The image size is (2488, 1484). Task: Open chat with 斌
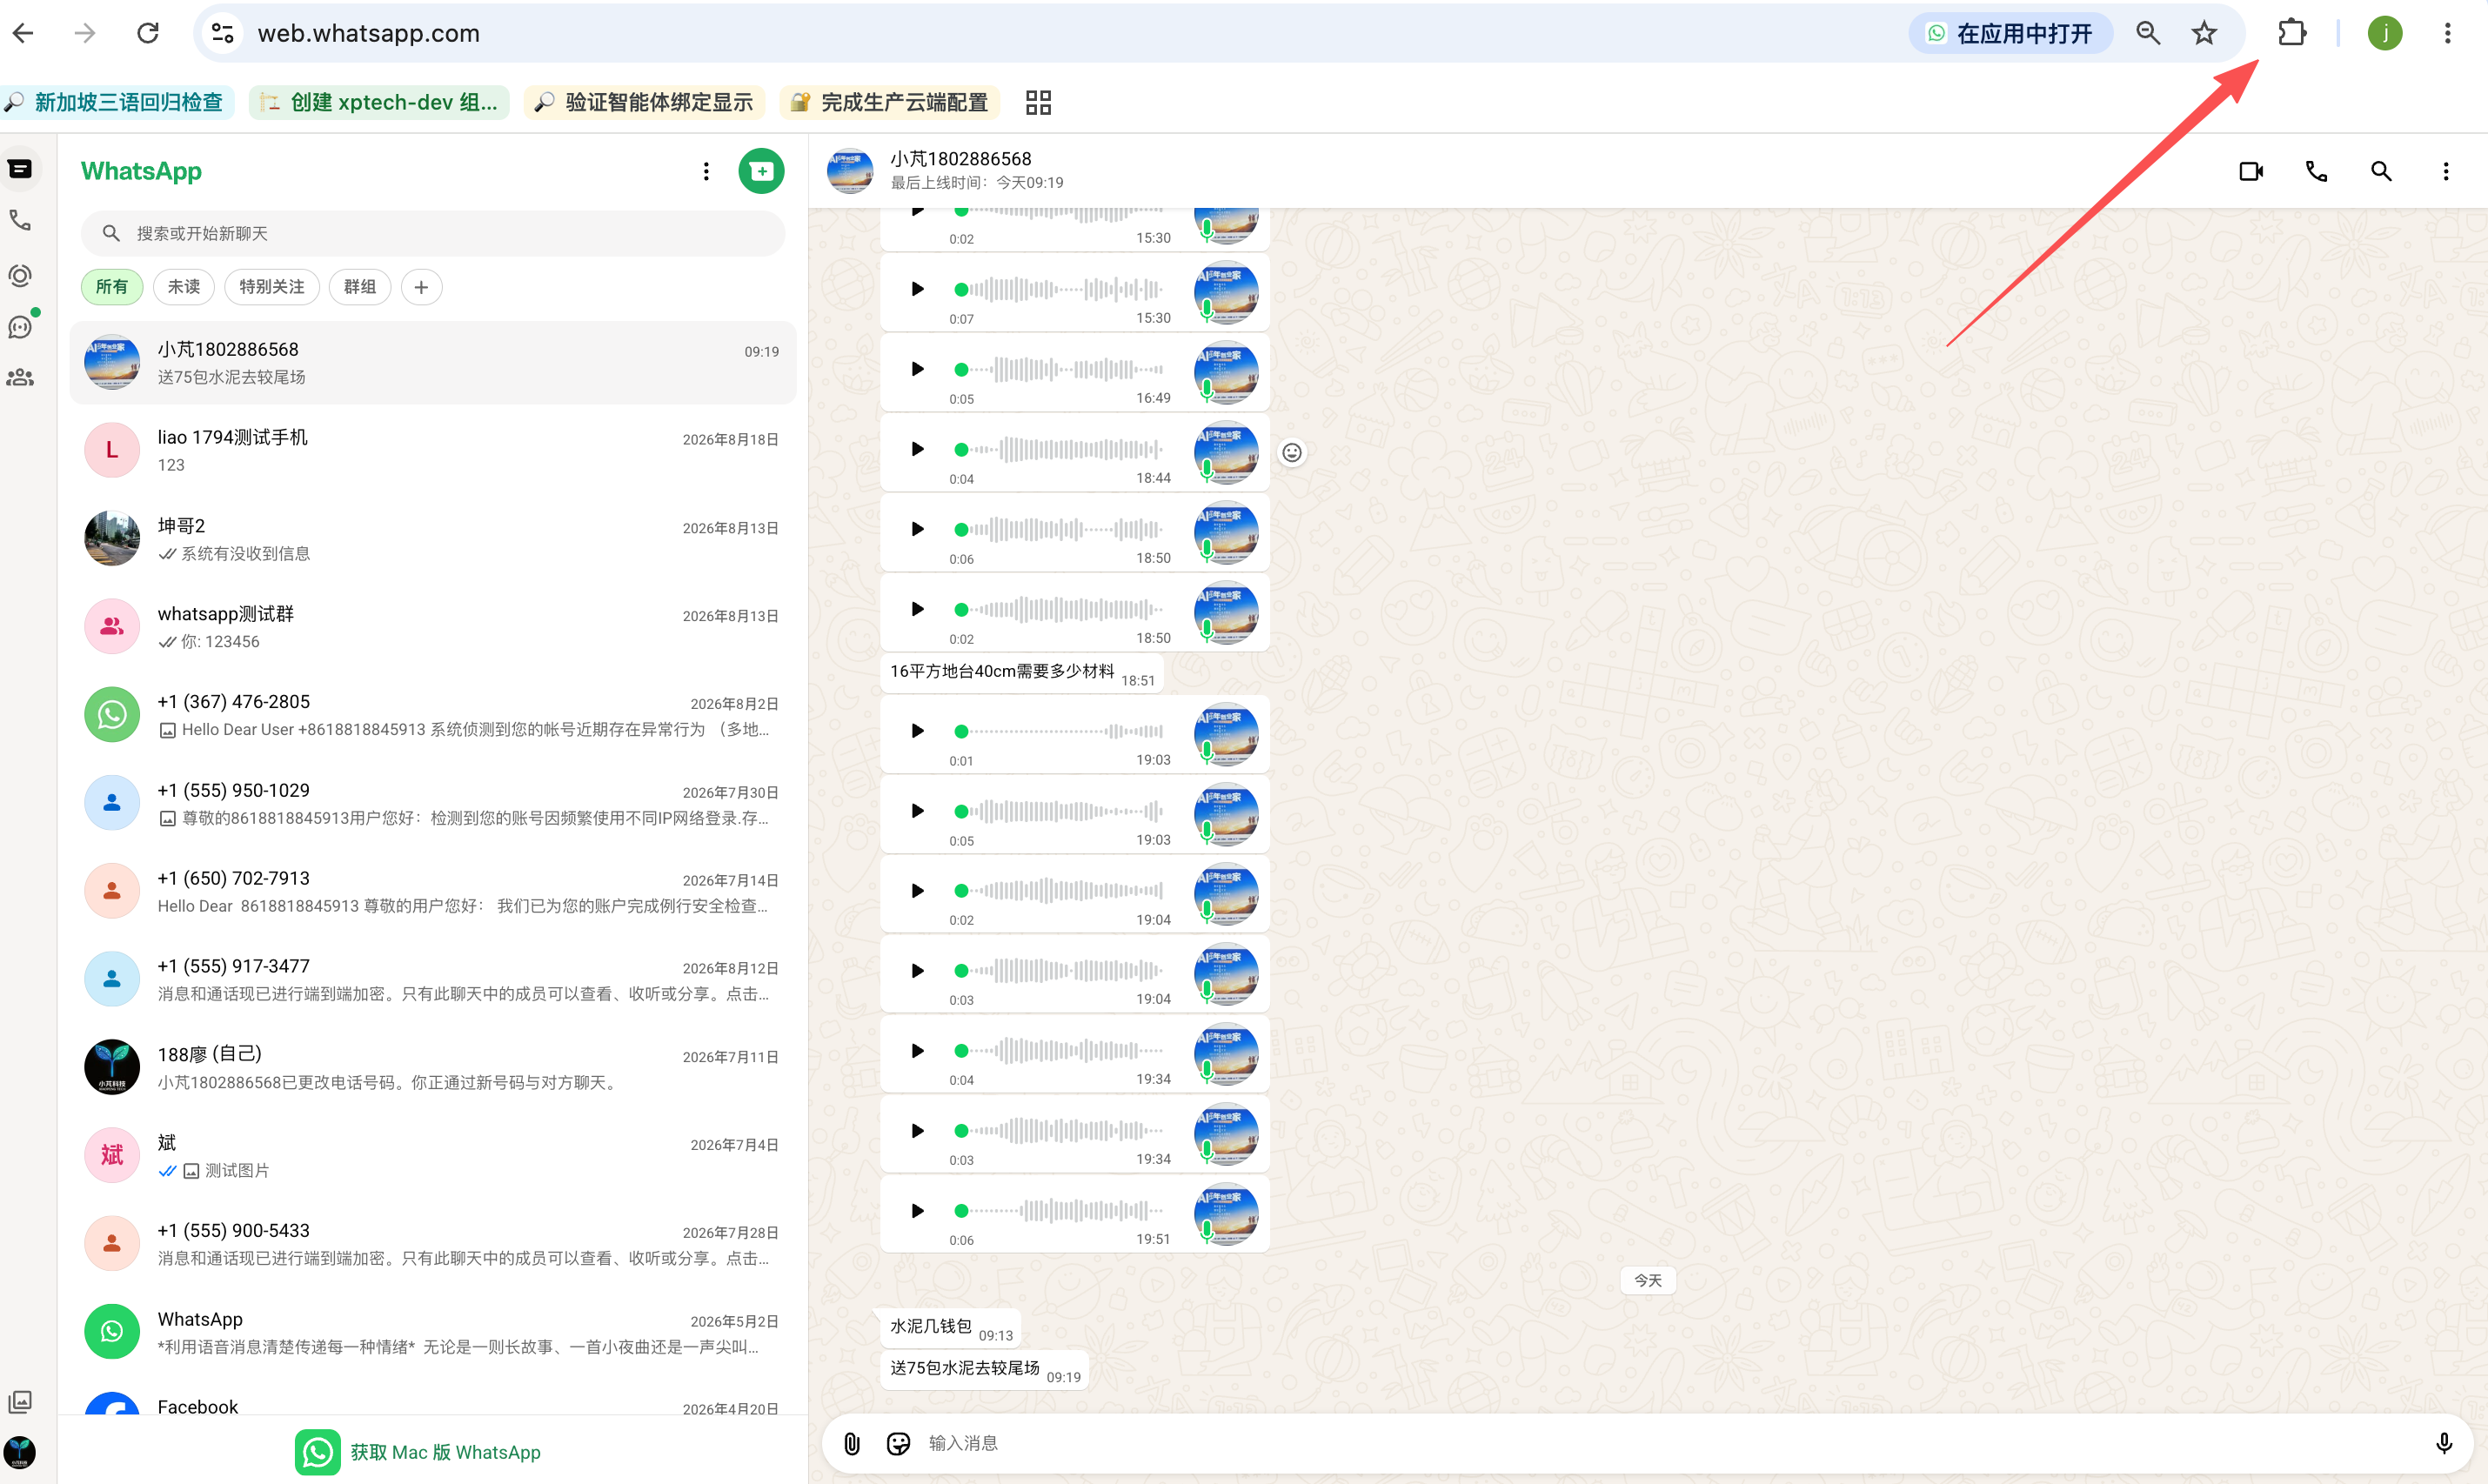coord(433,1155)
